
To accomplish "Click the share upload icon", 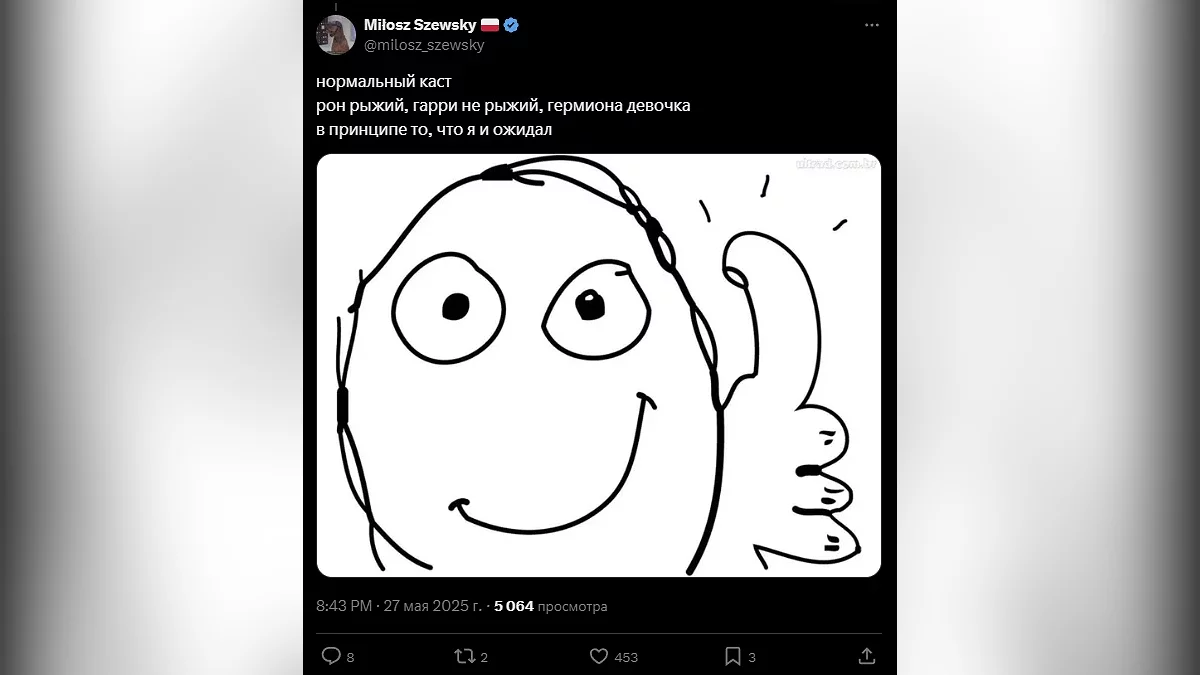I will [x=867, y=656].
